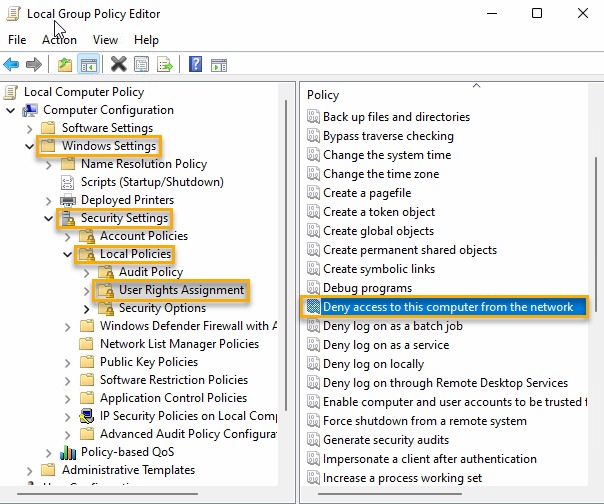Click the Policy-based QoS chart icon

pyautogui.click(x=68, y=452)
